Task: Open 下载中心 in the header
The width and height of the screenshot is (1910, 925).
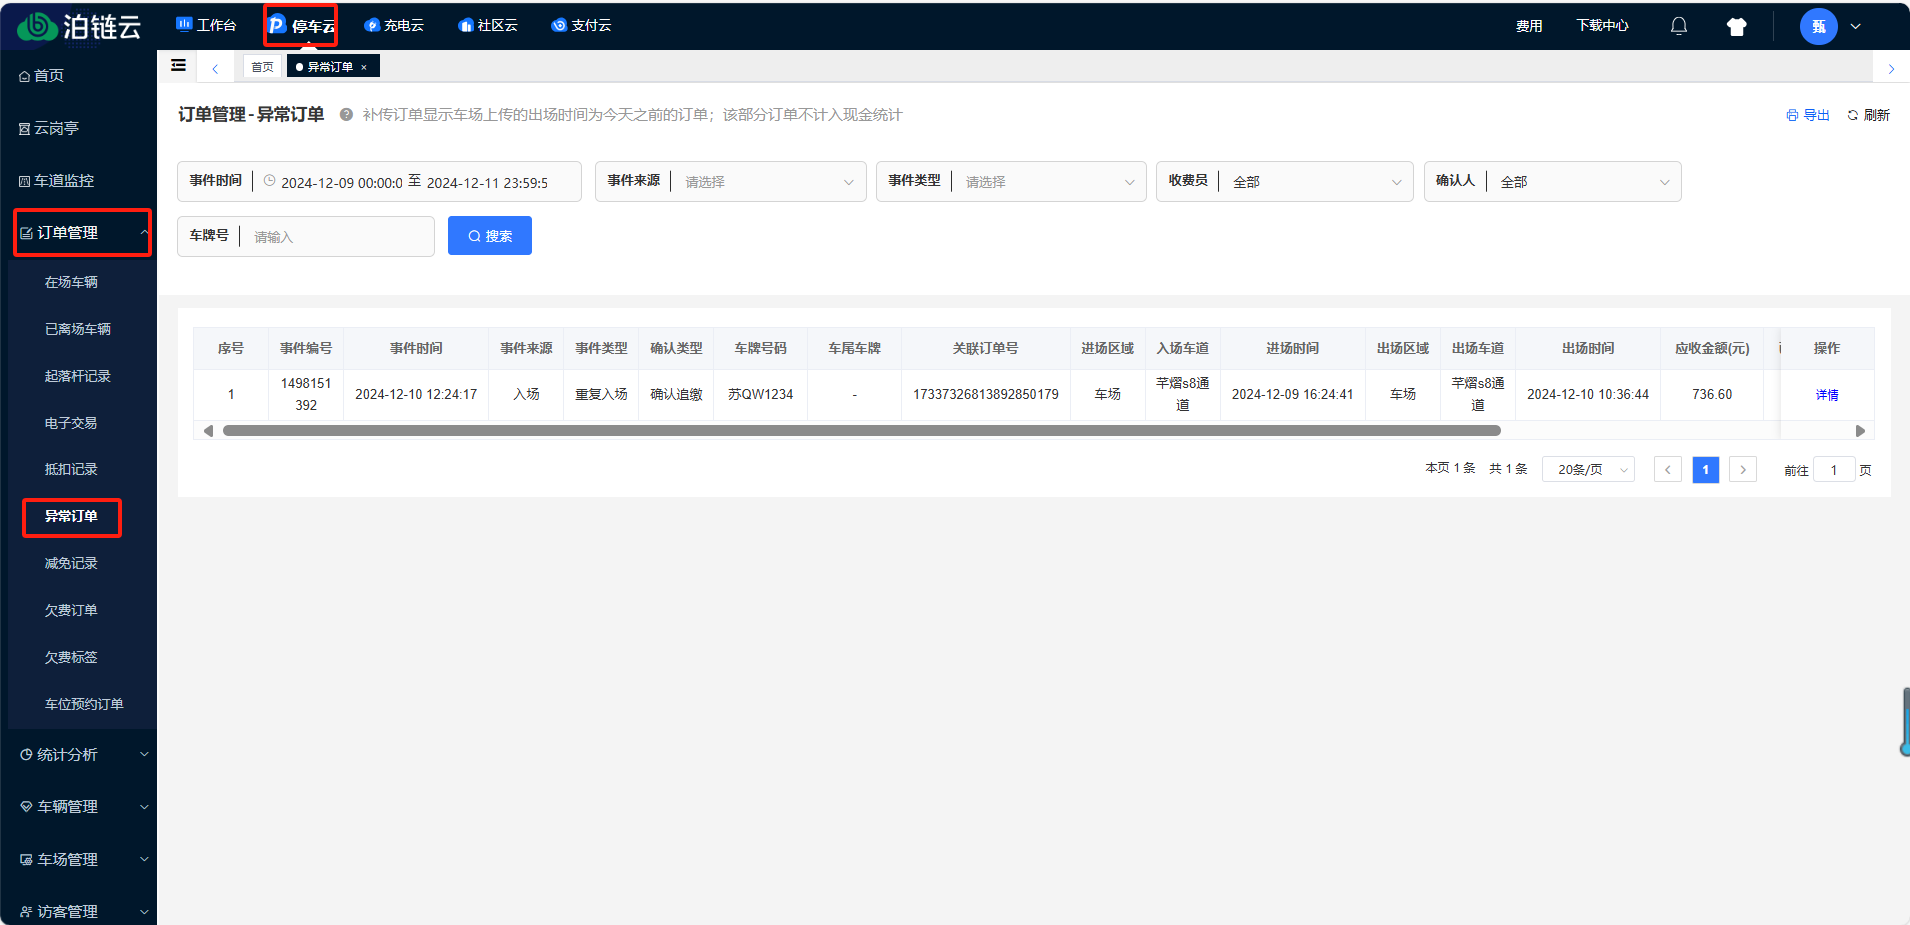Action: pos(1602,26)
